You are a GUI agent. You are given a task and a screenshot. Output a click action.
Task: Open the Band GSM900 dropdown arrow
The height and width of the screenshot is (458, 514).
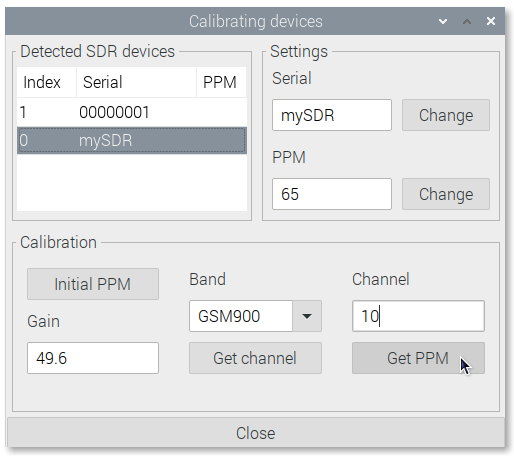307,316
